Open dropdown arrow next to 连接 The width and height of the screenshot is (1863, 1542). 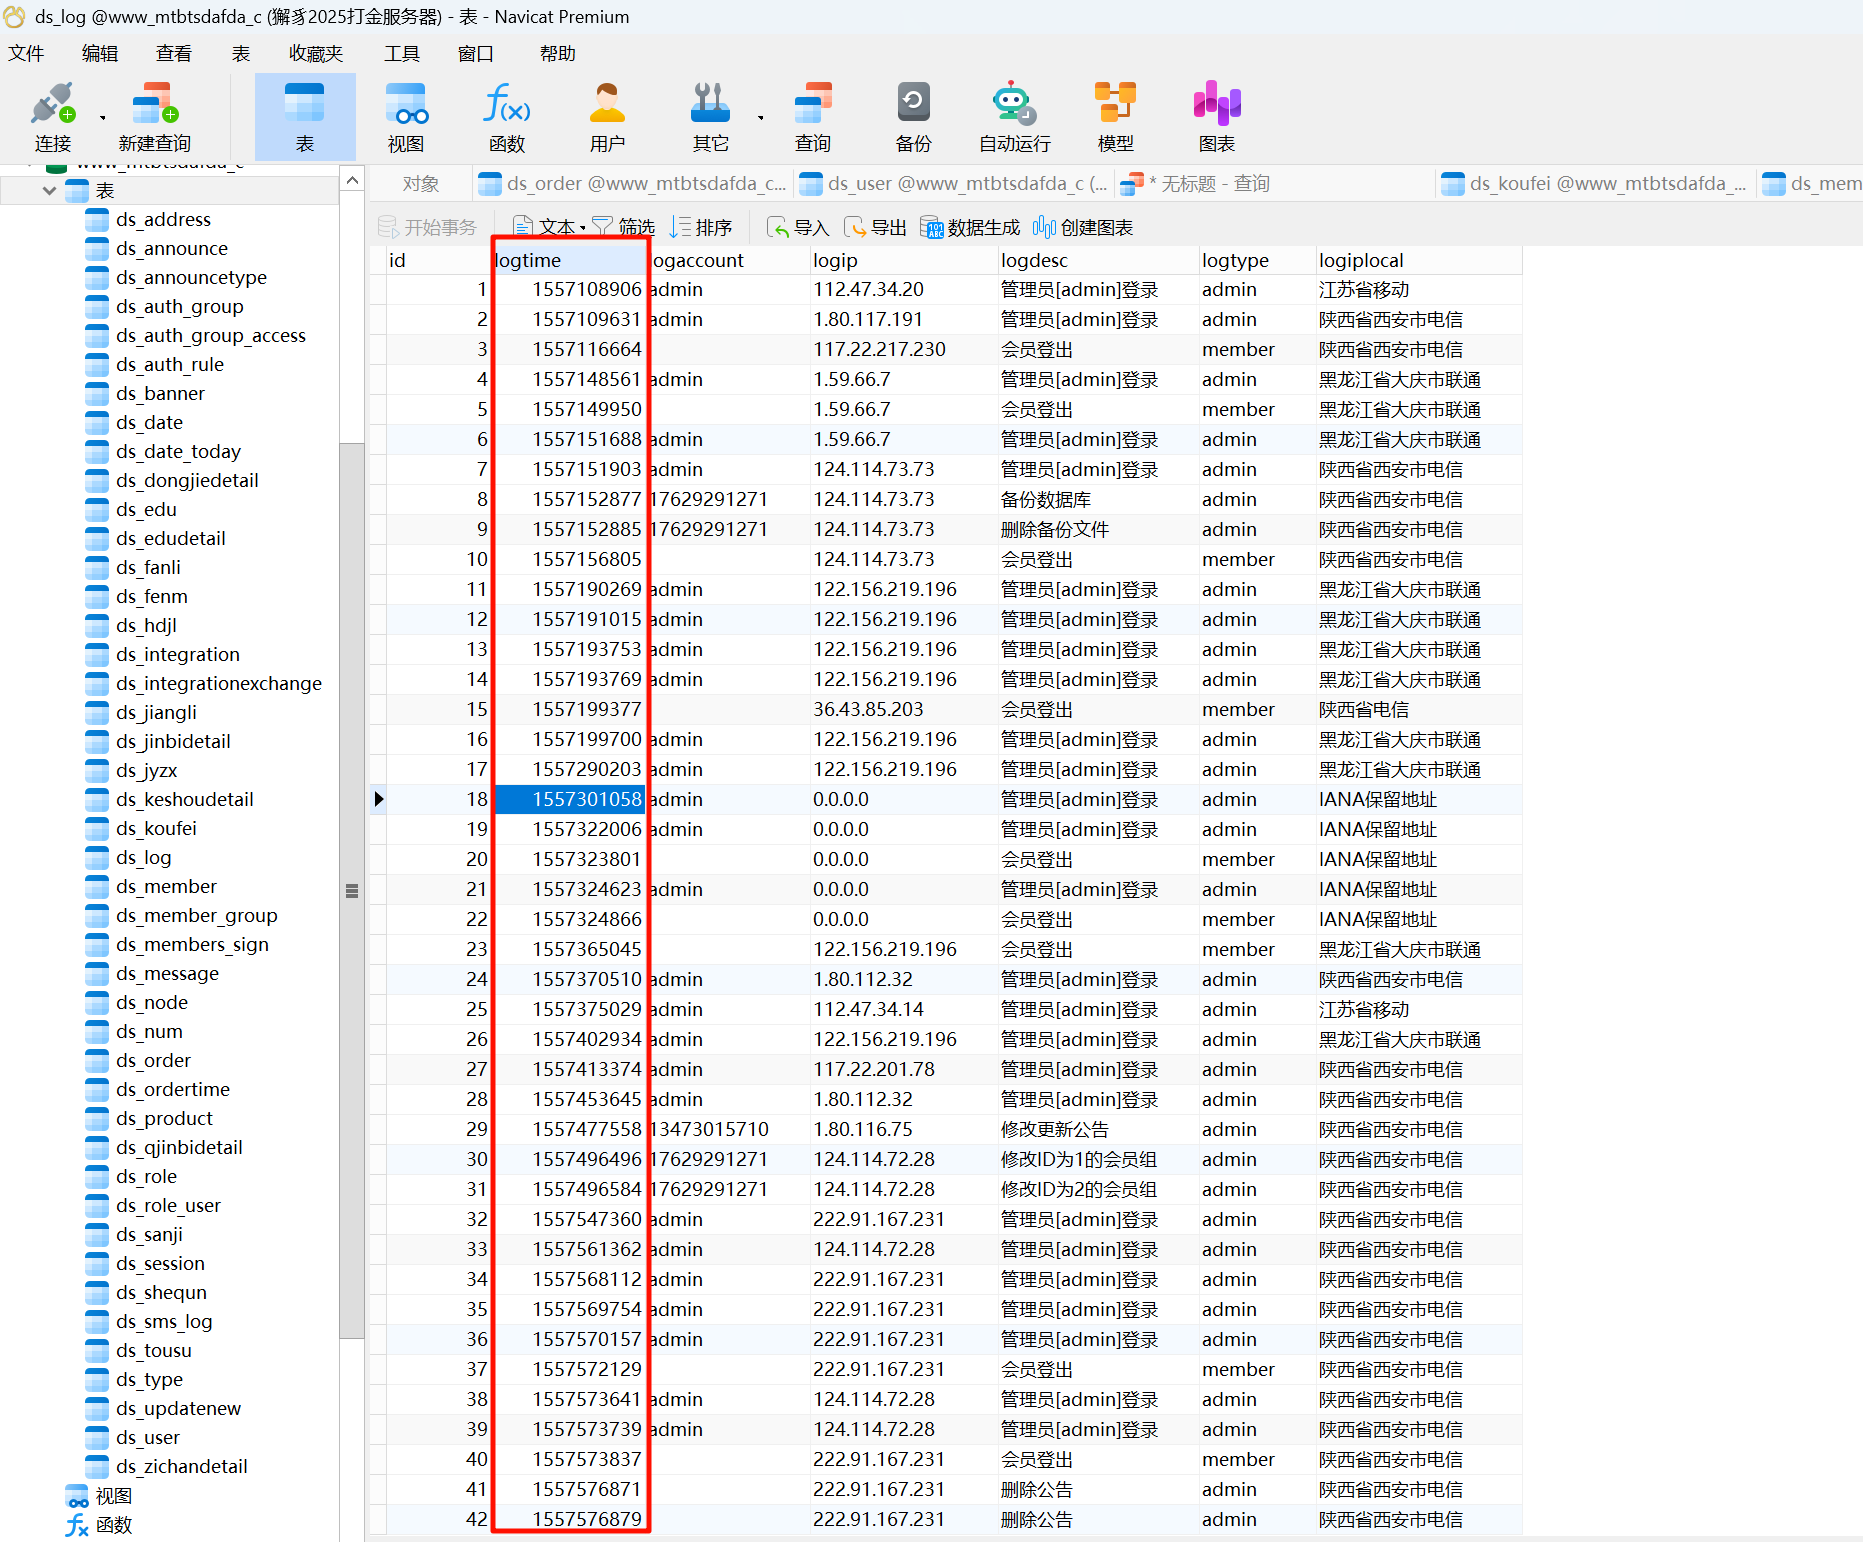pos(102,118)
